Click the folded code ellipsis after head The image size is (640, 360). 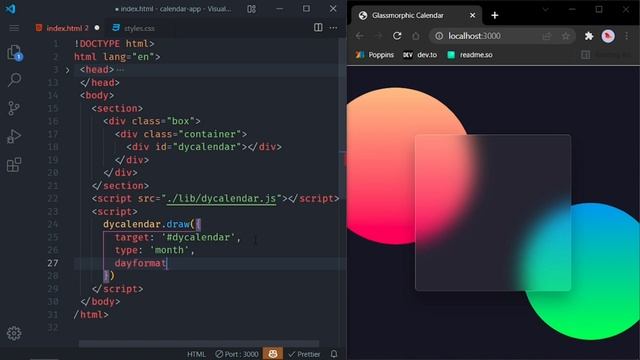pyautogui.click(x=120, y=70)
